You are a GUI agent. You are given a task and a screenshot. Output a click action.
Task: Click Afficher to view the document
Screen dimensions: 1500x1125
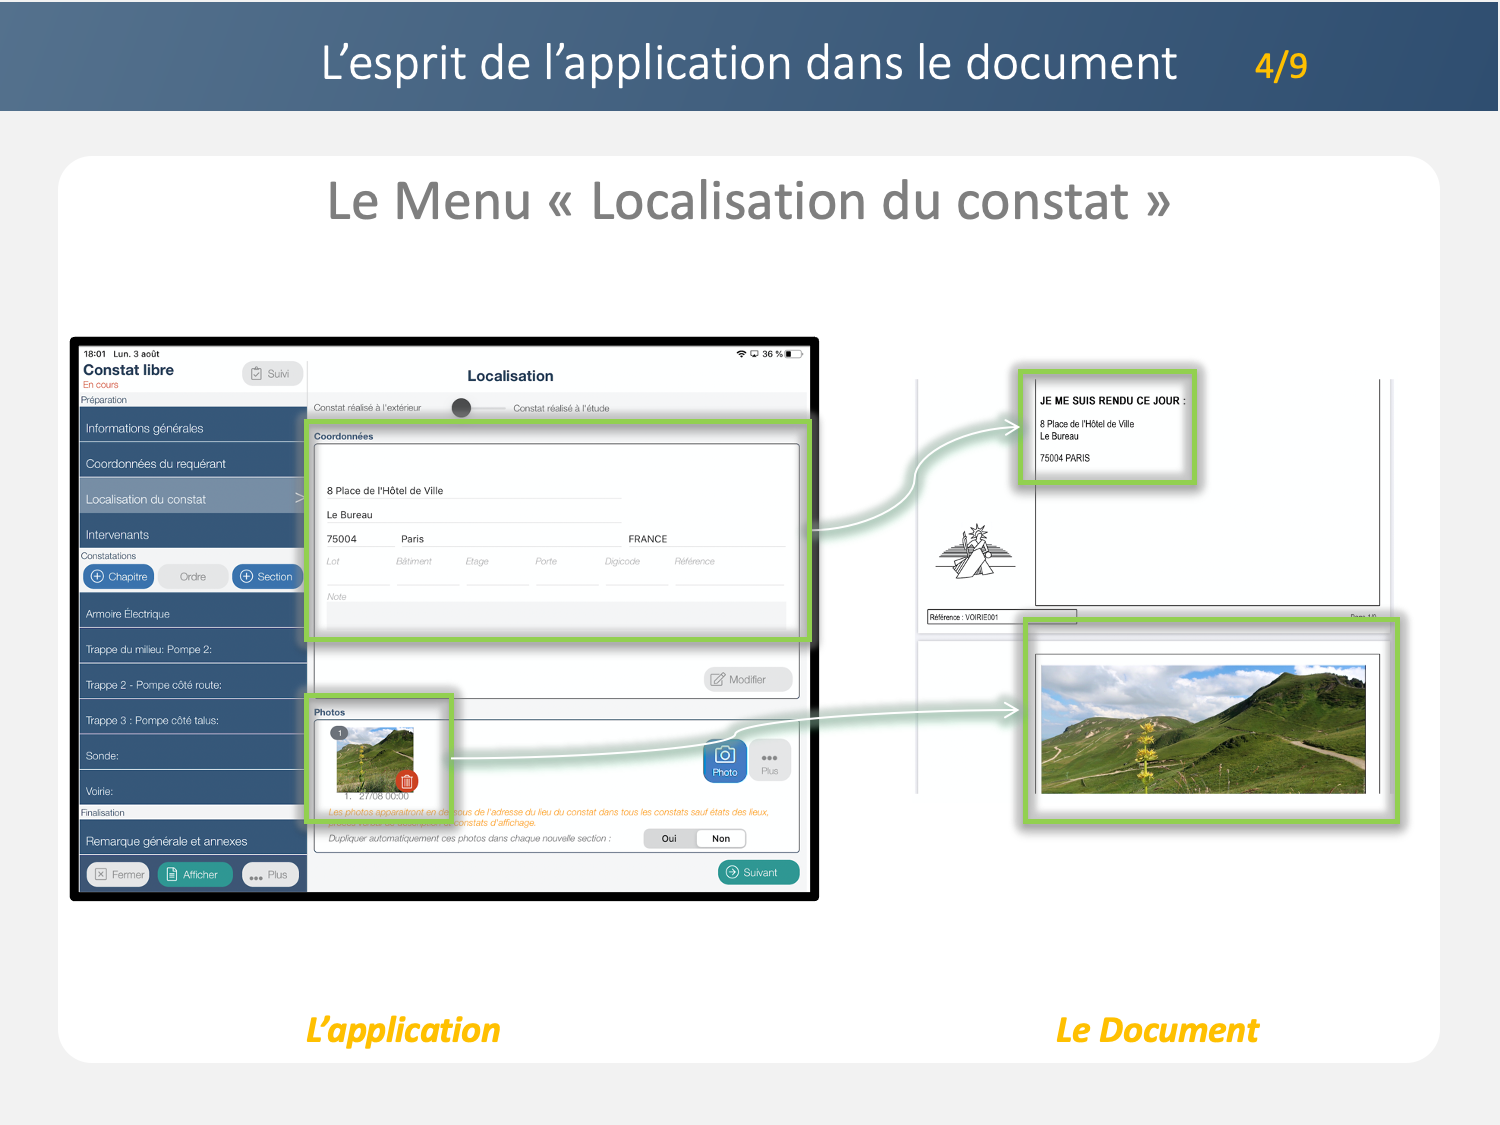[194, 875]
